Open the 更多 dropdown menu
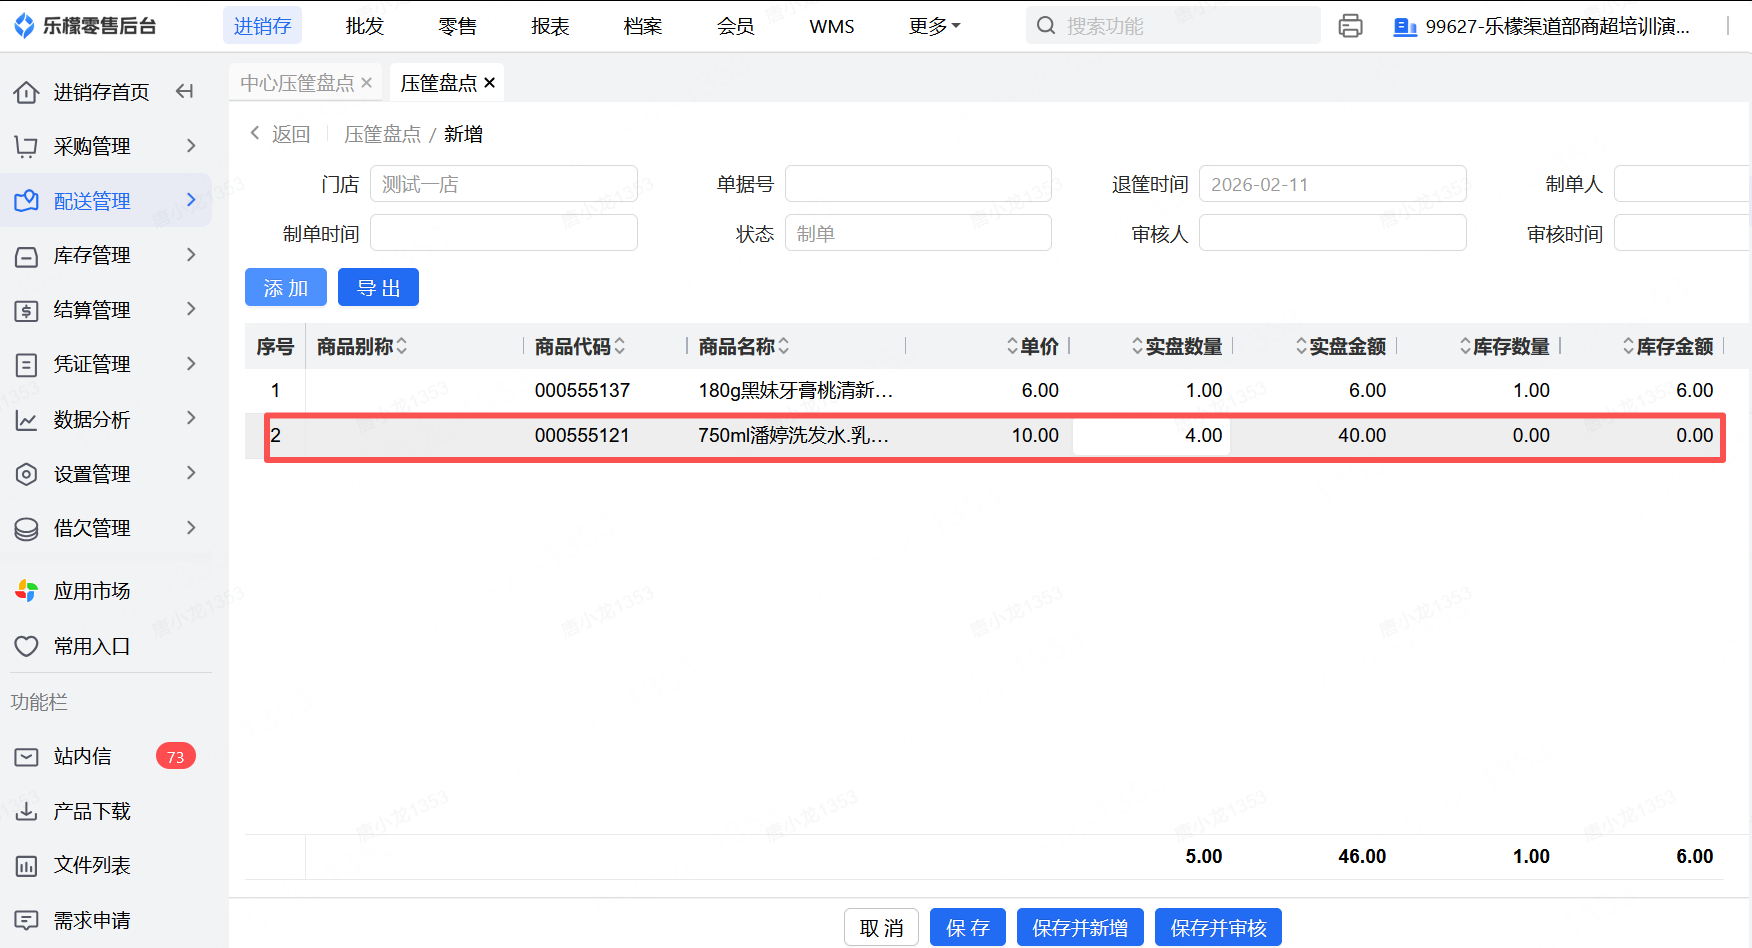 click(x=934, y=26)
